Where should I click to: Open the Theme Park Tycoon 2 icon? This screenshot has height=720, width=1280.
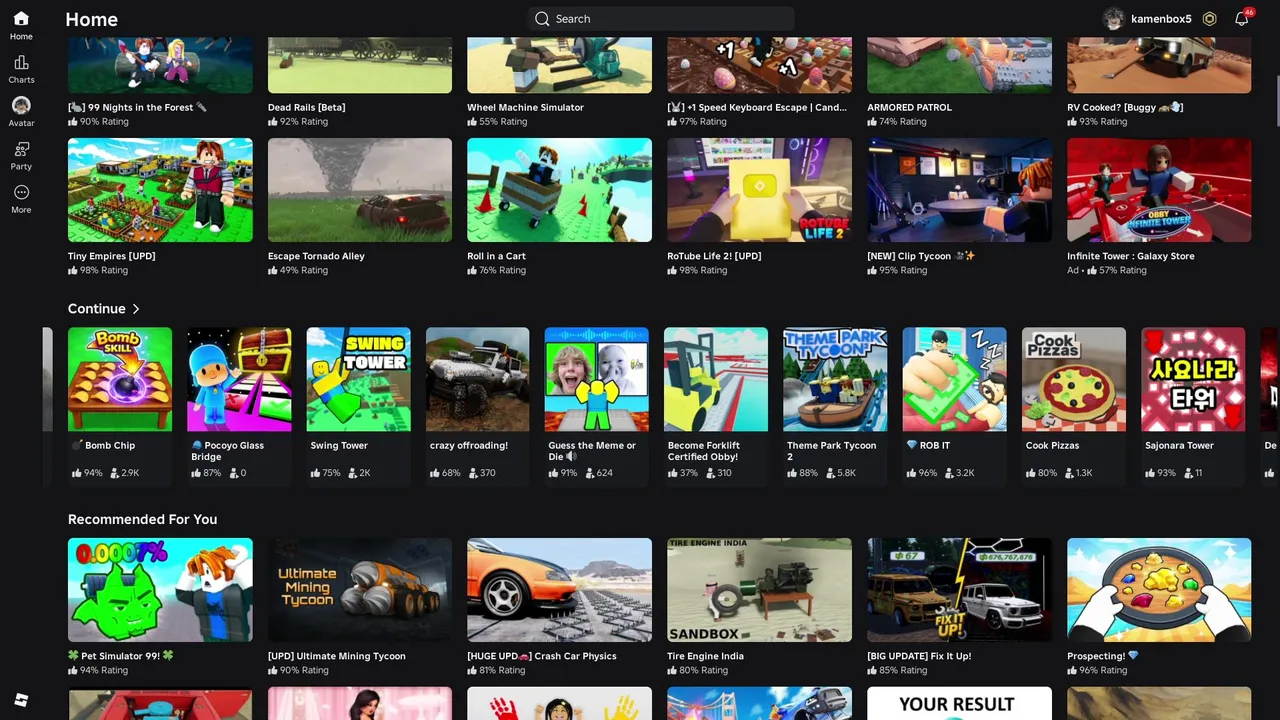[835, 379]
